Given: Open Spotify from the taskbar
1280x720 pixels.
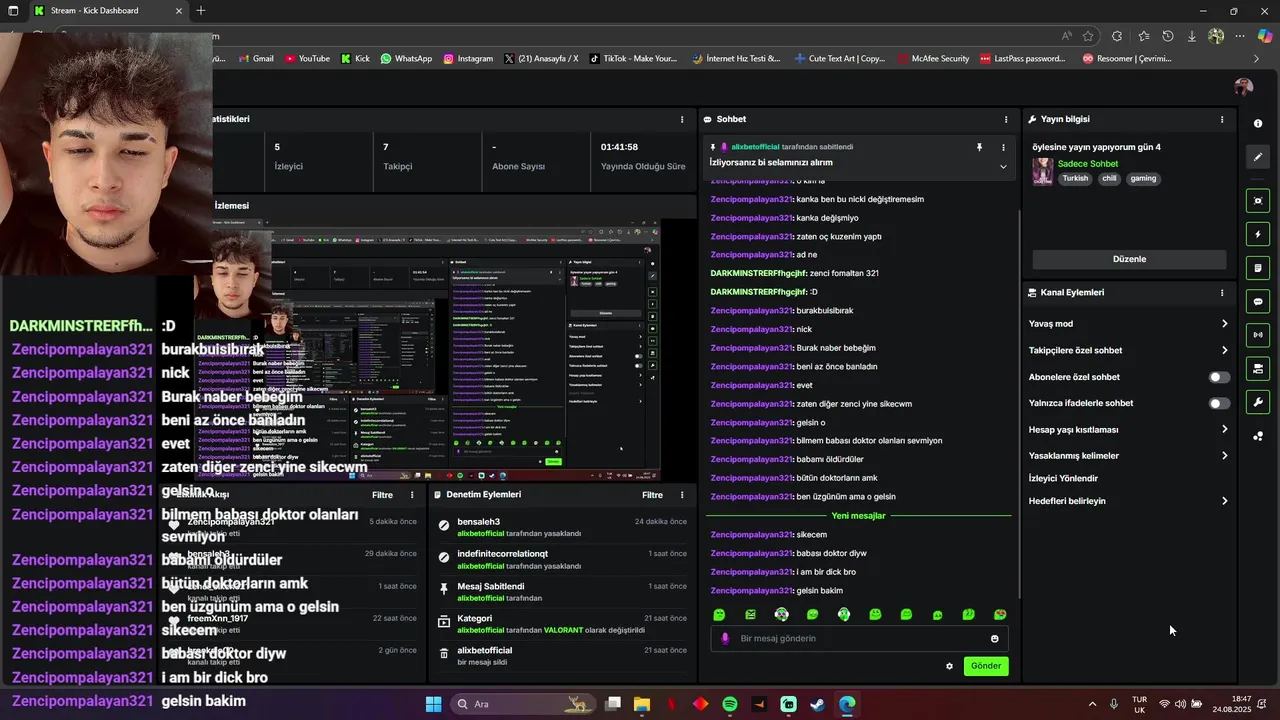Looking at the screenshot, I should (x=729, y=704).
